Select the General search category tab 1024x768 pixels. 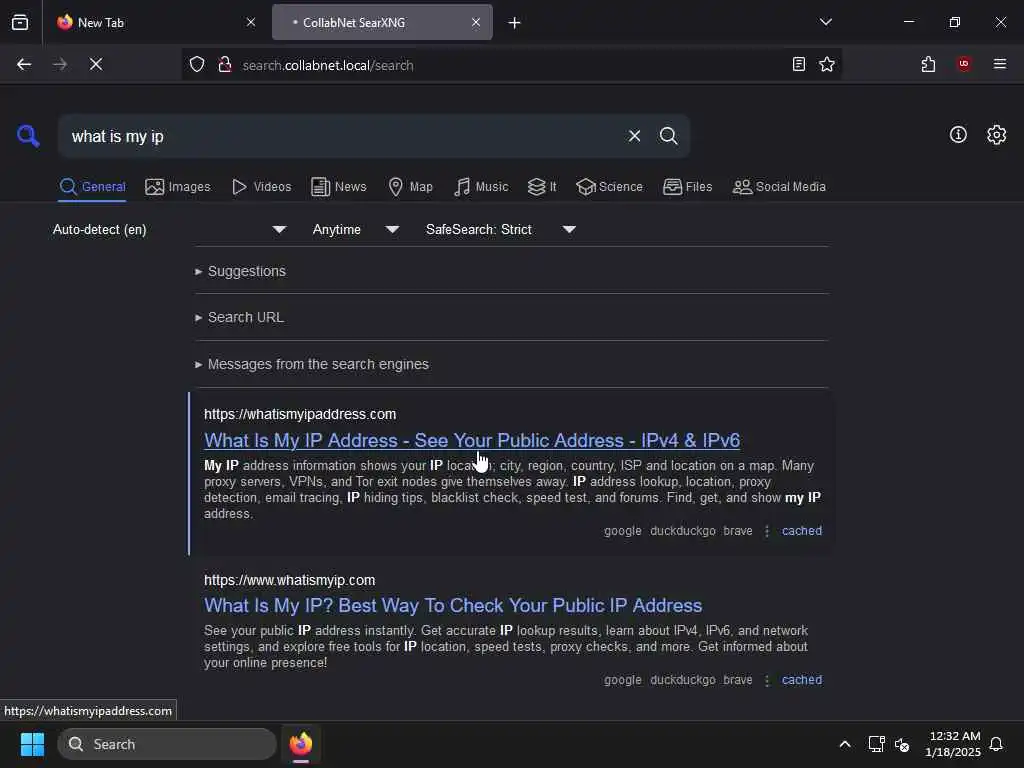click(x=92, y=187)
